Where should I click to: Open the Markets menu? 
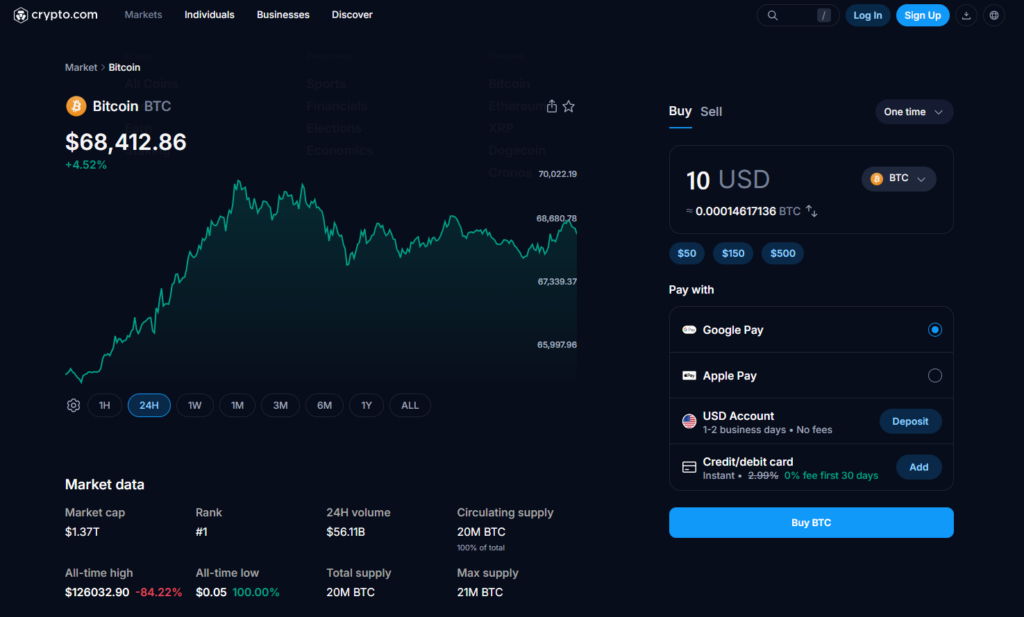[x=143, y=14]
